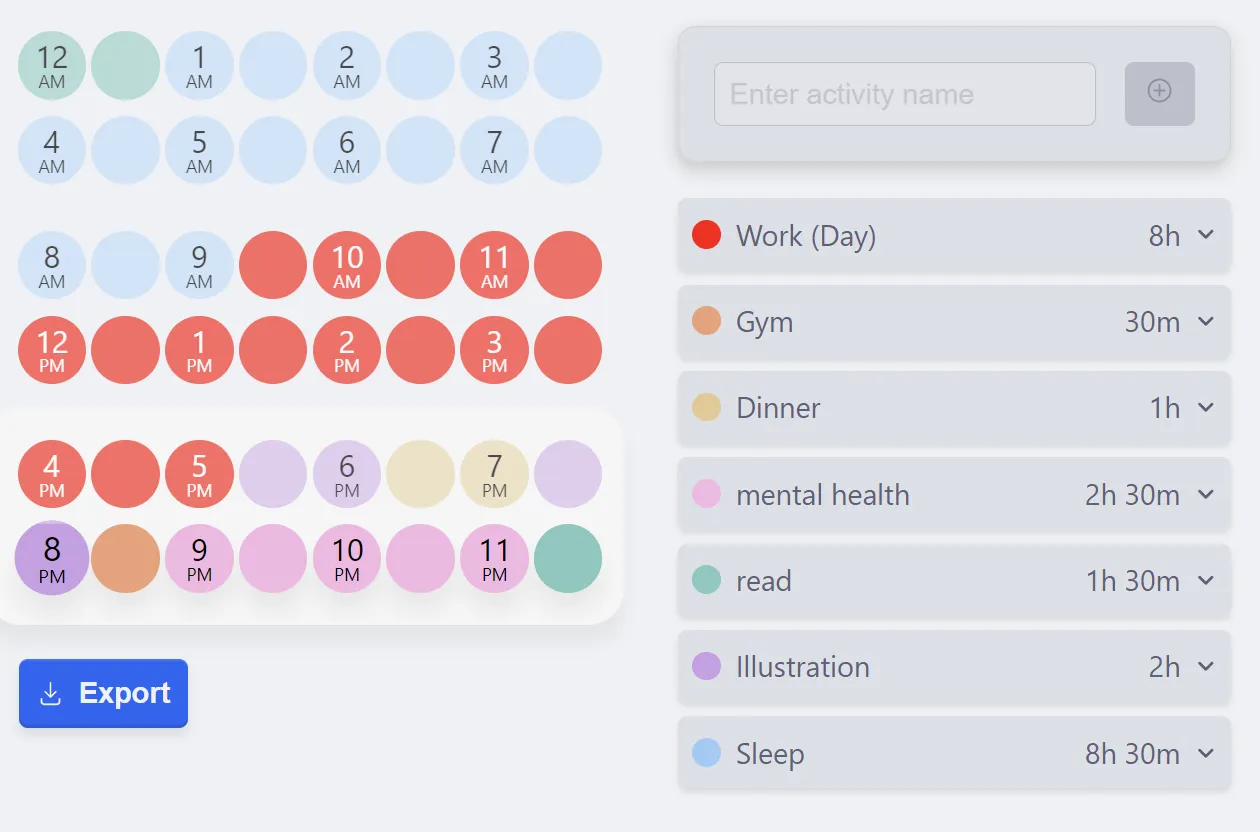Viewport: 1260px width, 832px height.
Task: Click the add activity plus icon
Action: coord(1159,93)
